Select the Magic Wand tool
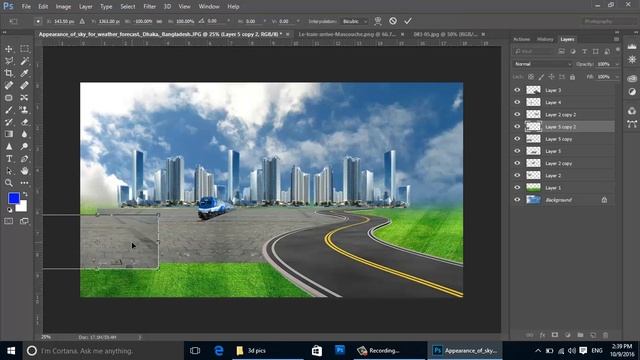This screenshot has height=360, width=640. coord(24,61)
